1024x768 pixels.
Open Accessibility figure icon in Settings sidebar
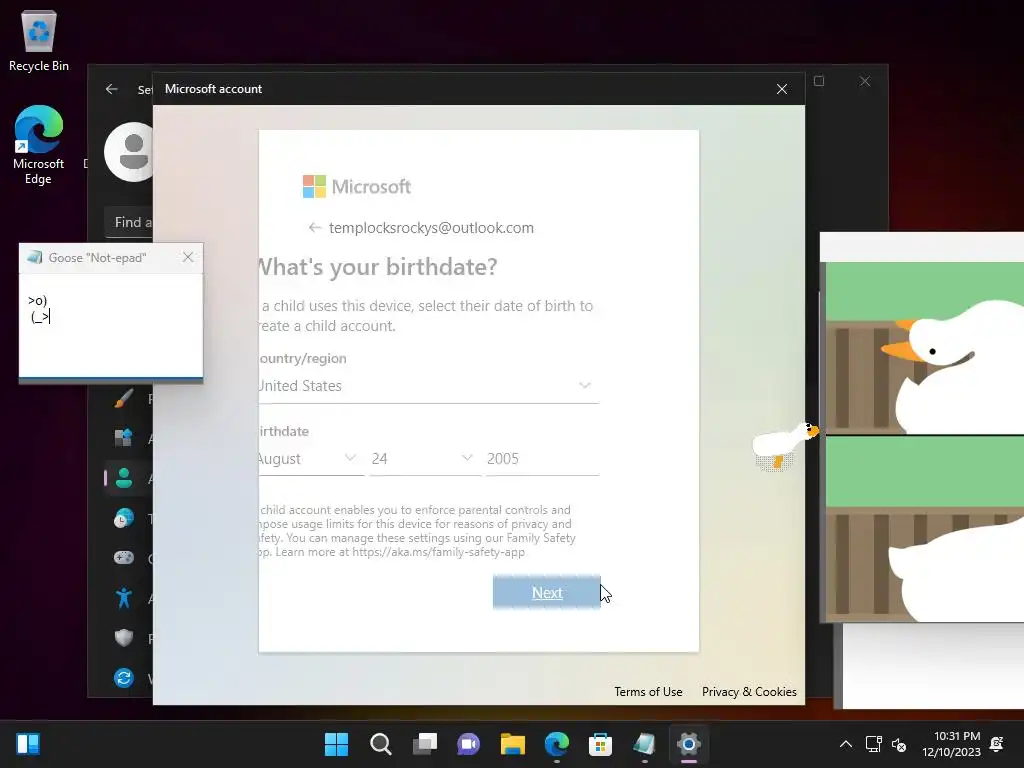click(x=123, y=598)
